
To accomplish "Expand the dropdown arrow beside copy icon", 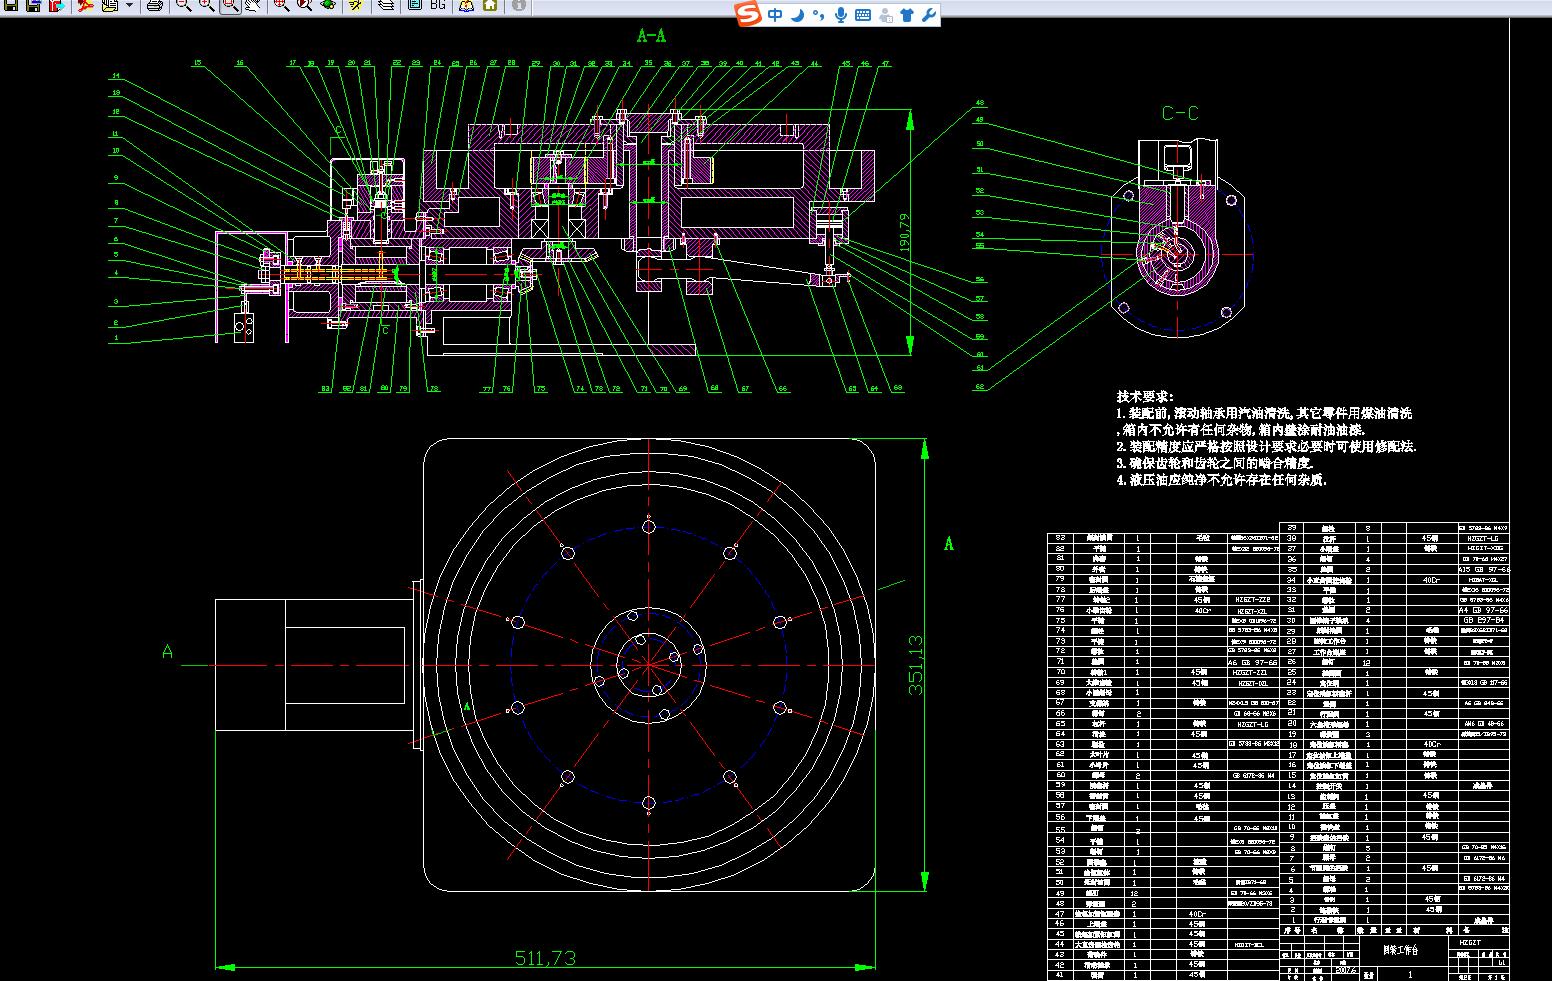I will [x=129, y=5].
